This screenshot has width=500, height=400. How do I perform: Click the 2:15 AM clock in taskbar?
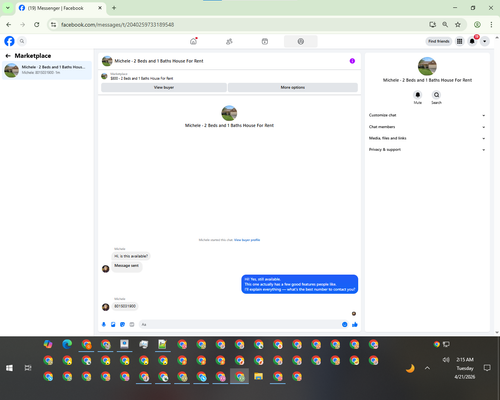[465, 360]
